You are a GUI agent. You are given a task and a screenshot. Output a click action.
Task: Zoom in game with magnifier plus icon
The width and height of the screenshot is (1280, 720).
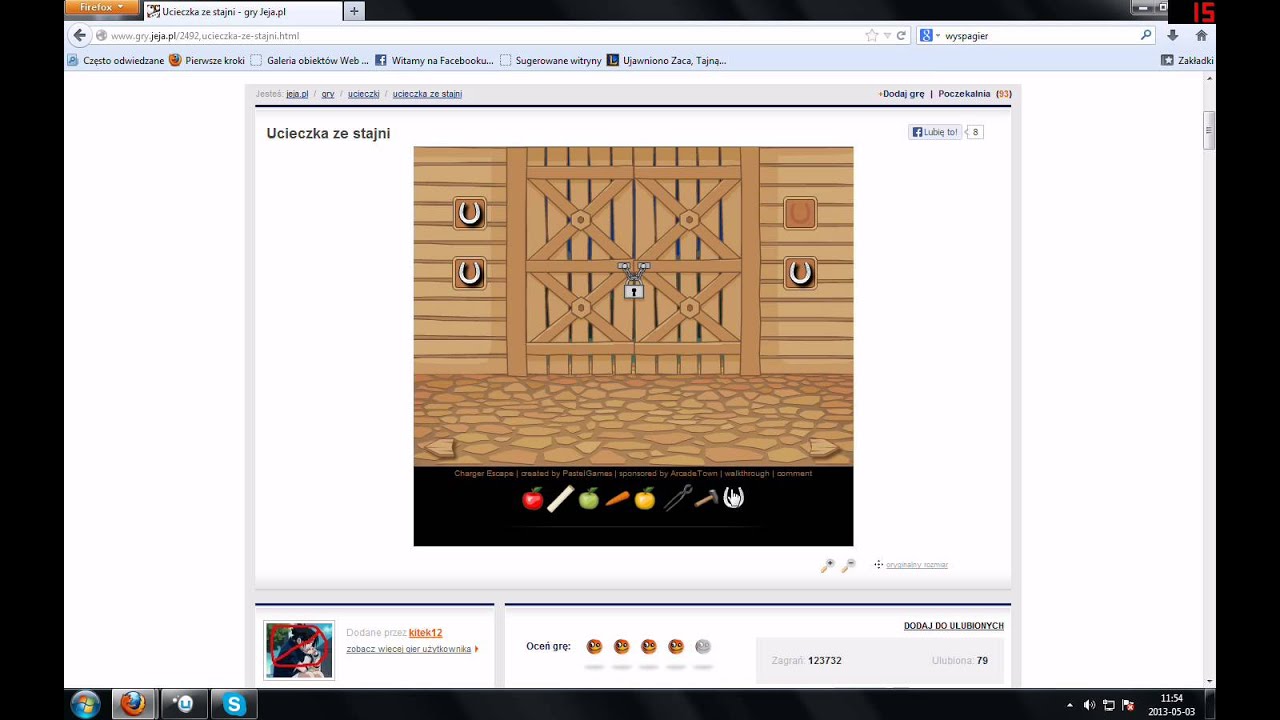(827, 565)
